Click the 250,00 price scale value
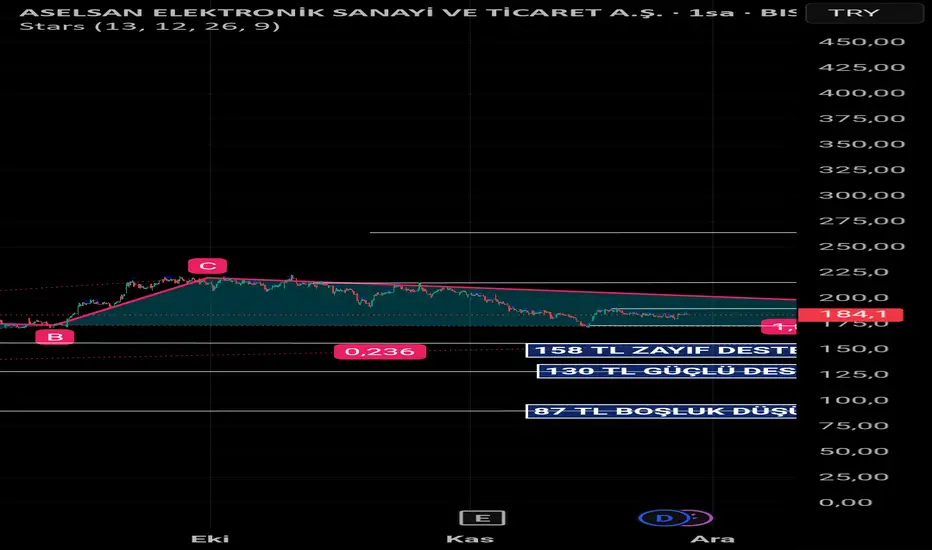932x550 pixels. click(x=862, y=246)
